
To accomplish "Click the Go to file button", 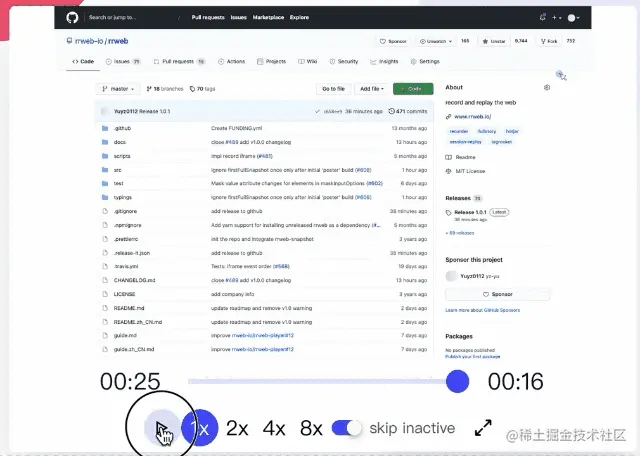I will pos(333,89).
